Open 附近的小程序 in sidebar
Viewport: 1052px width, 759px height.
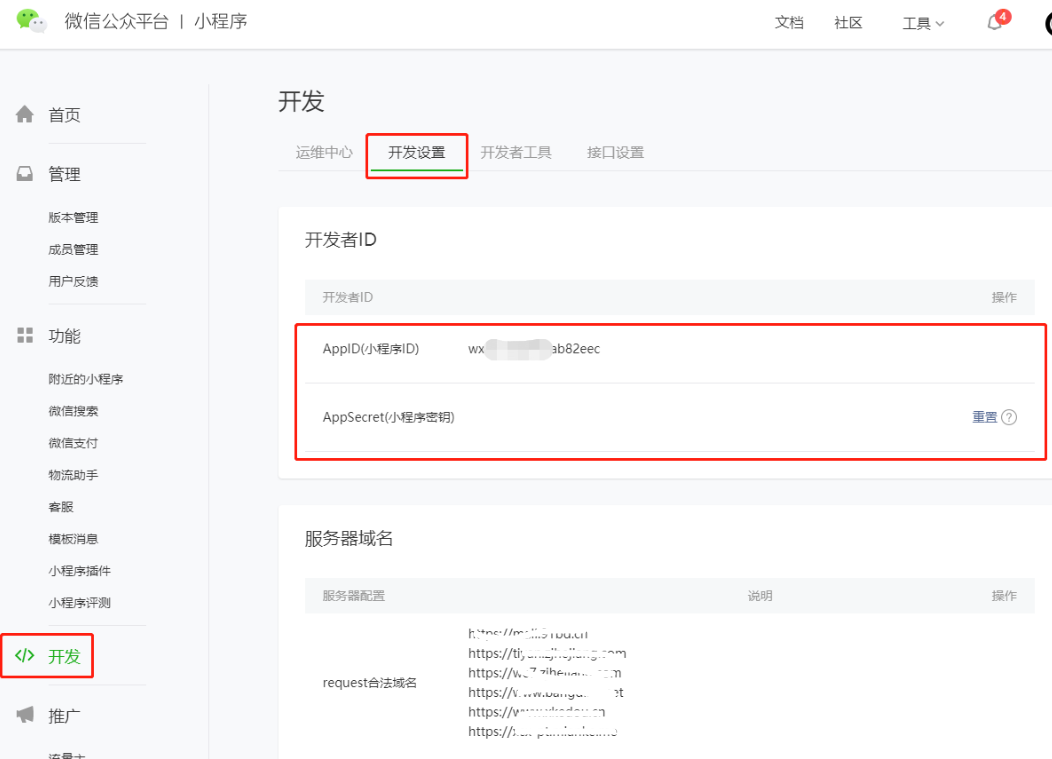pos(86,379)
